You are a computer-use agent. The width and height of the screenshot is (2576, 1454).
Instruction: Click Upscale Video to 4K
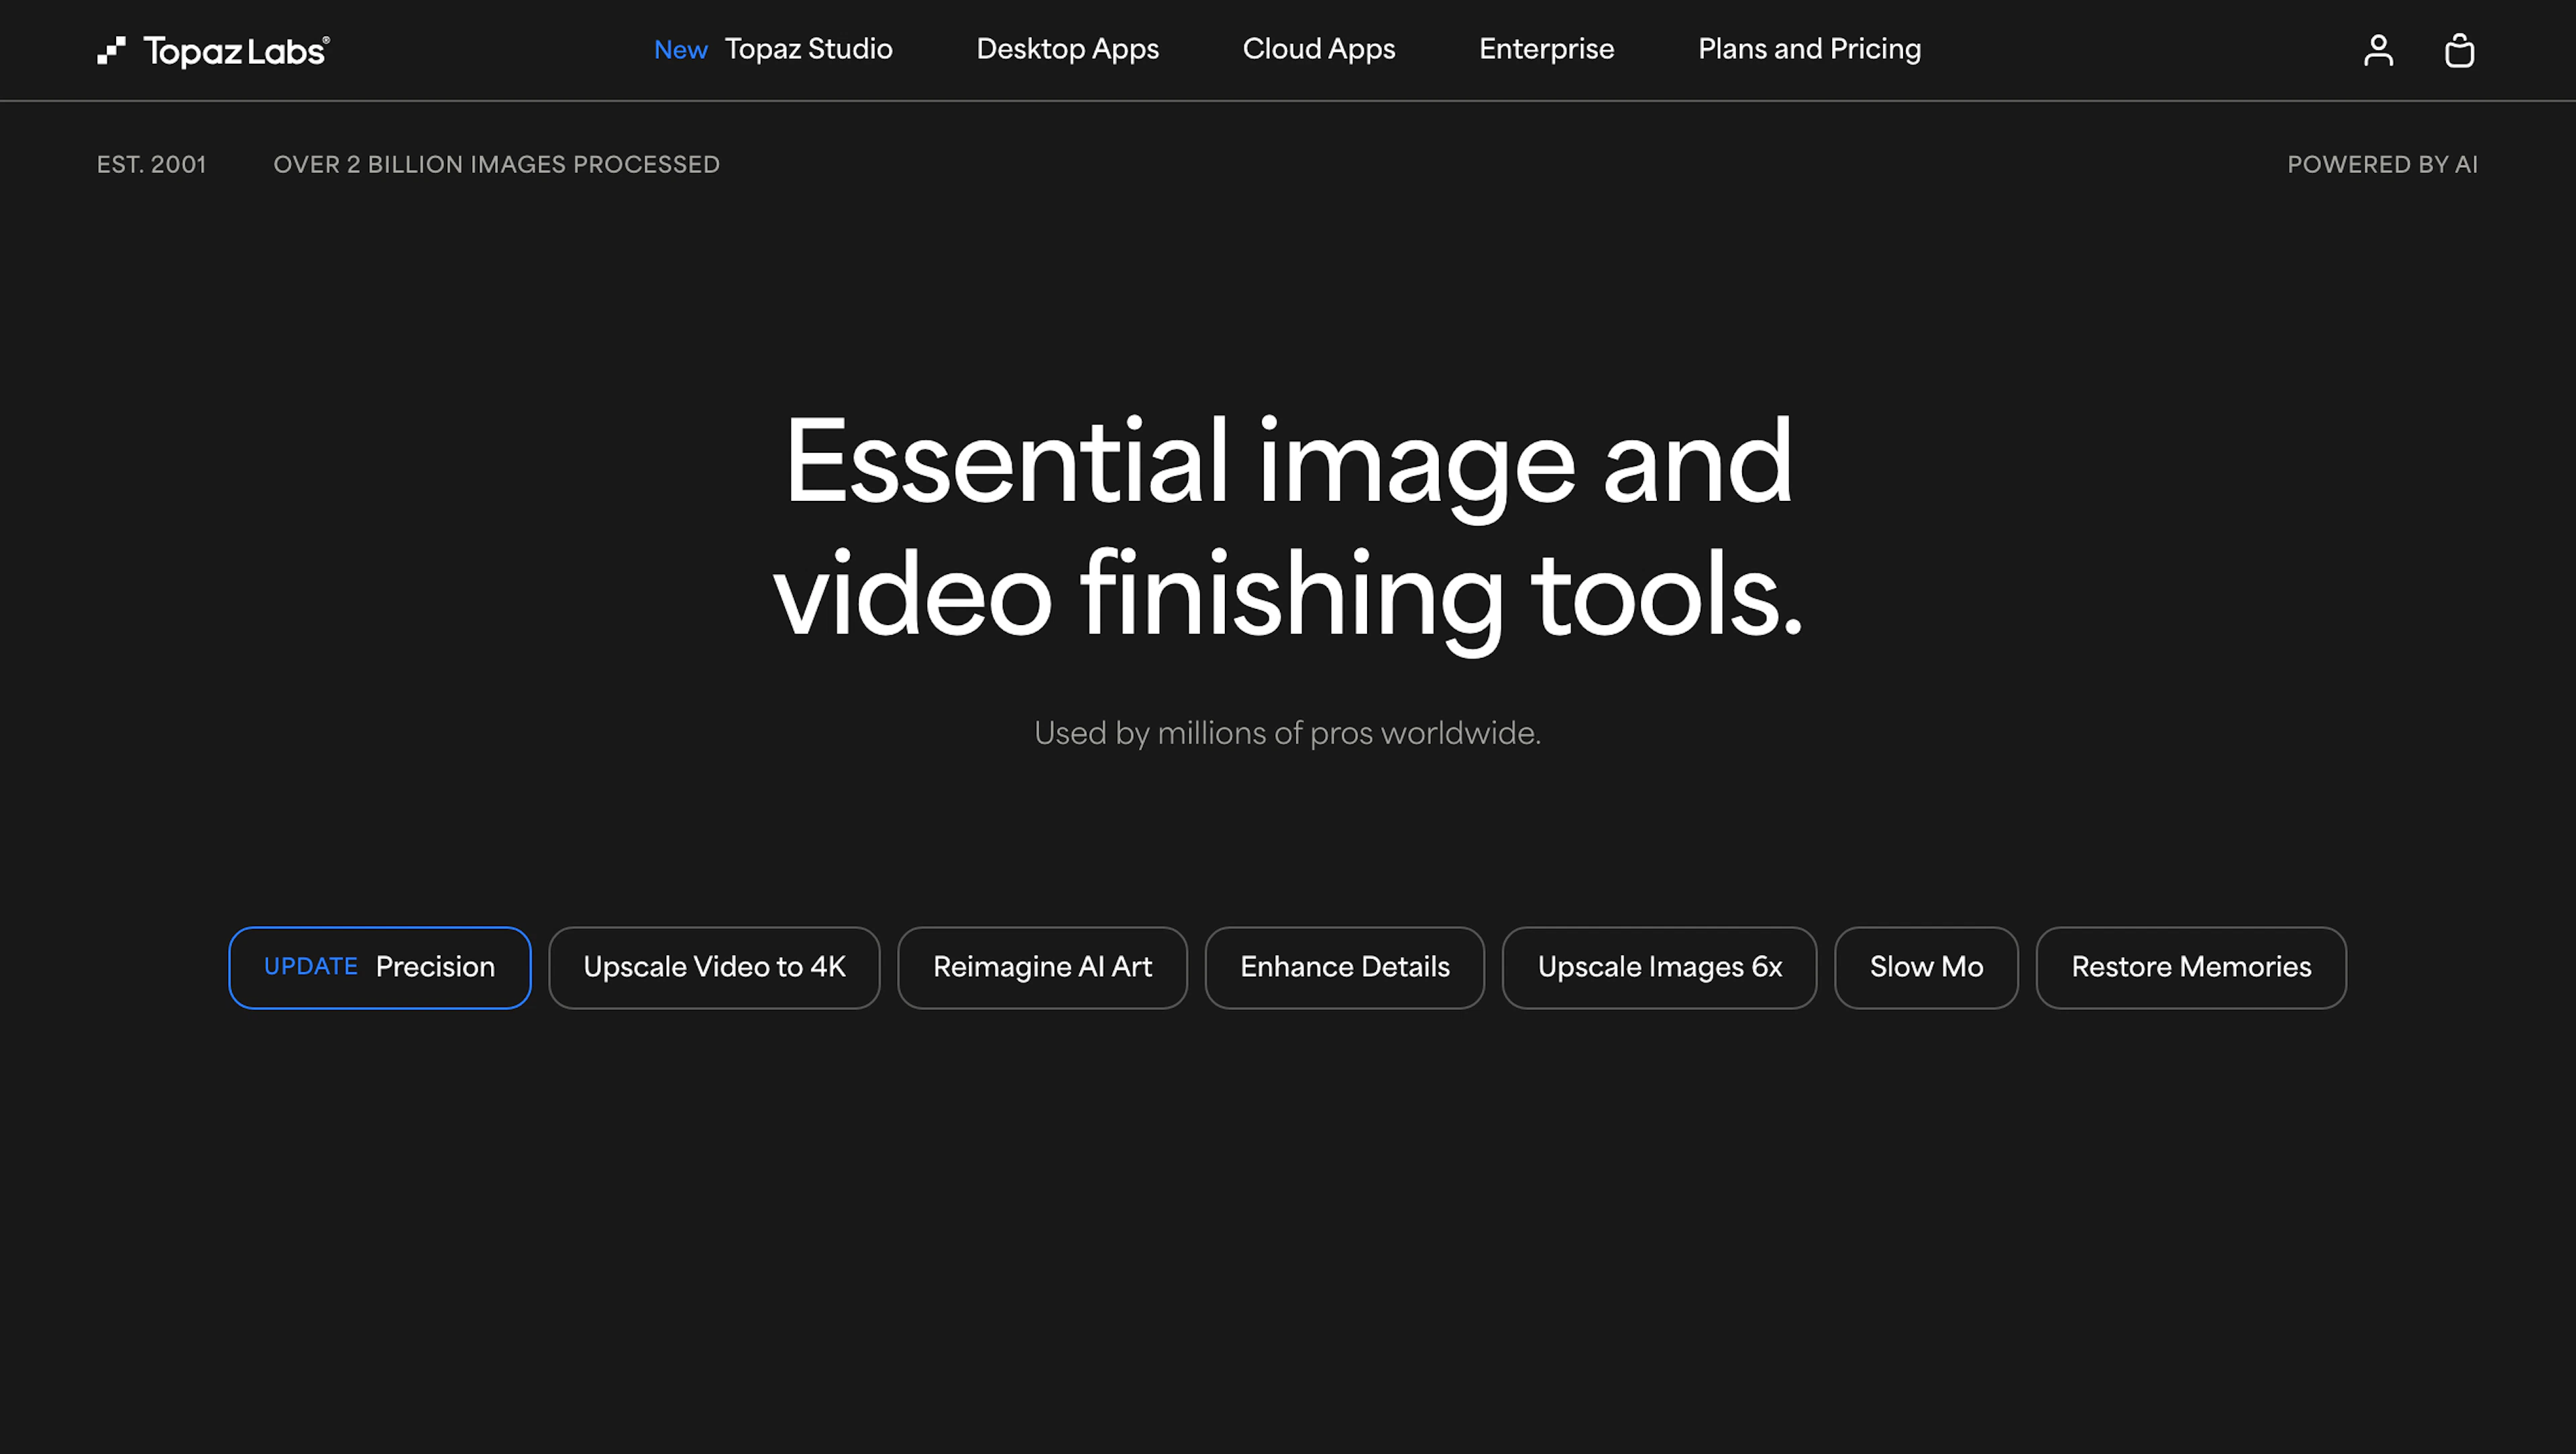(x=714, y=966)
